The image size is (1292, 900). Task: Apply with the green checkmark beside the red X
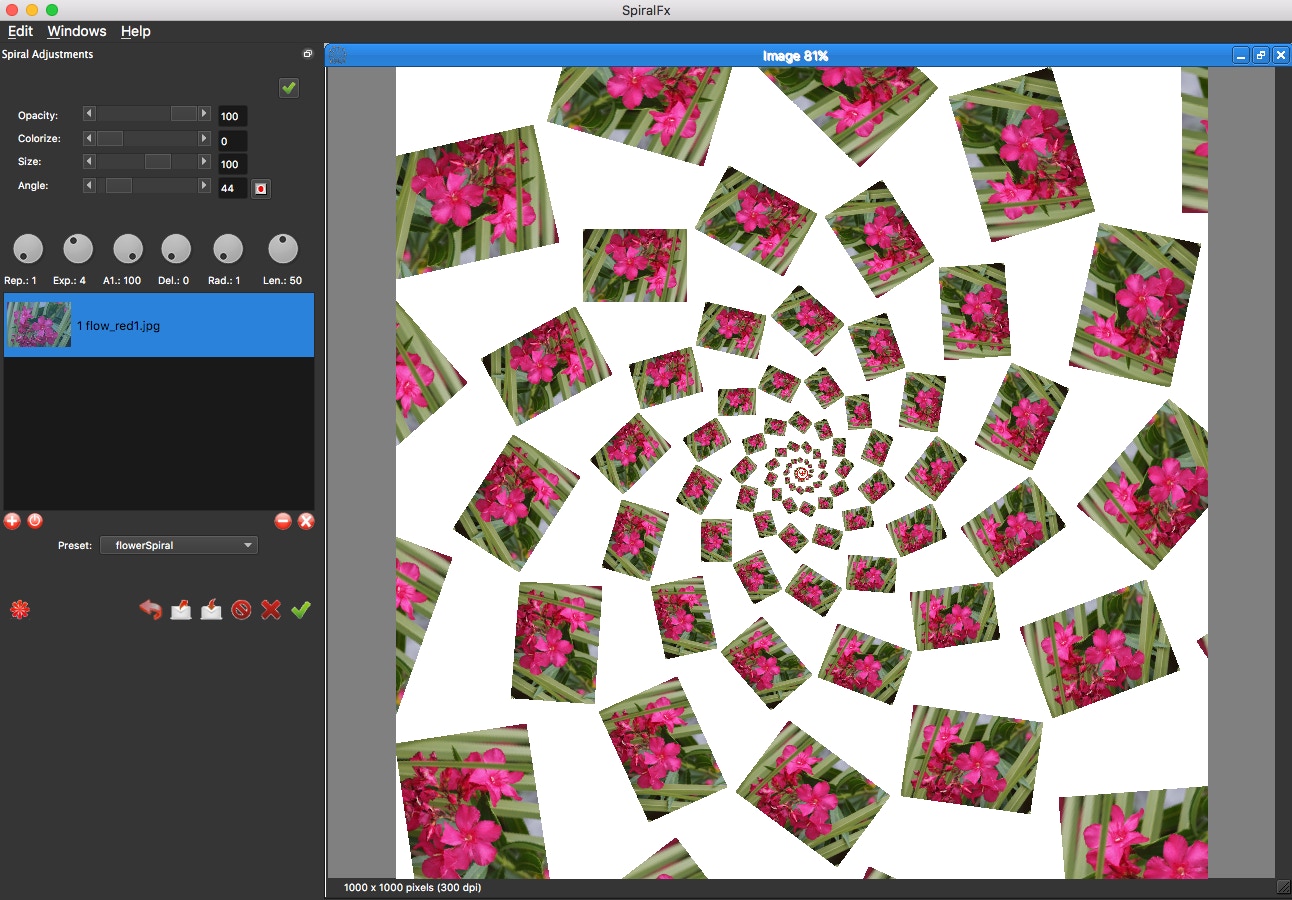pyautogui.click(x=301, y=609)
